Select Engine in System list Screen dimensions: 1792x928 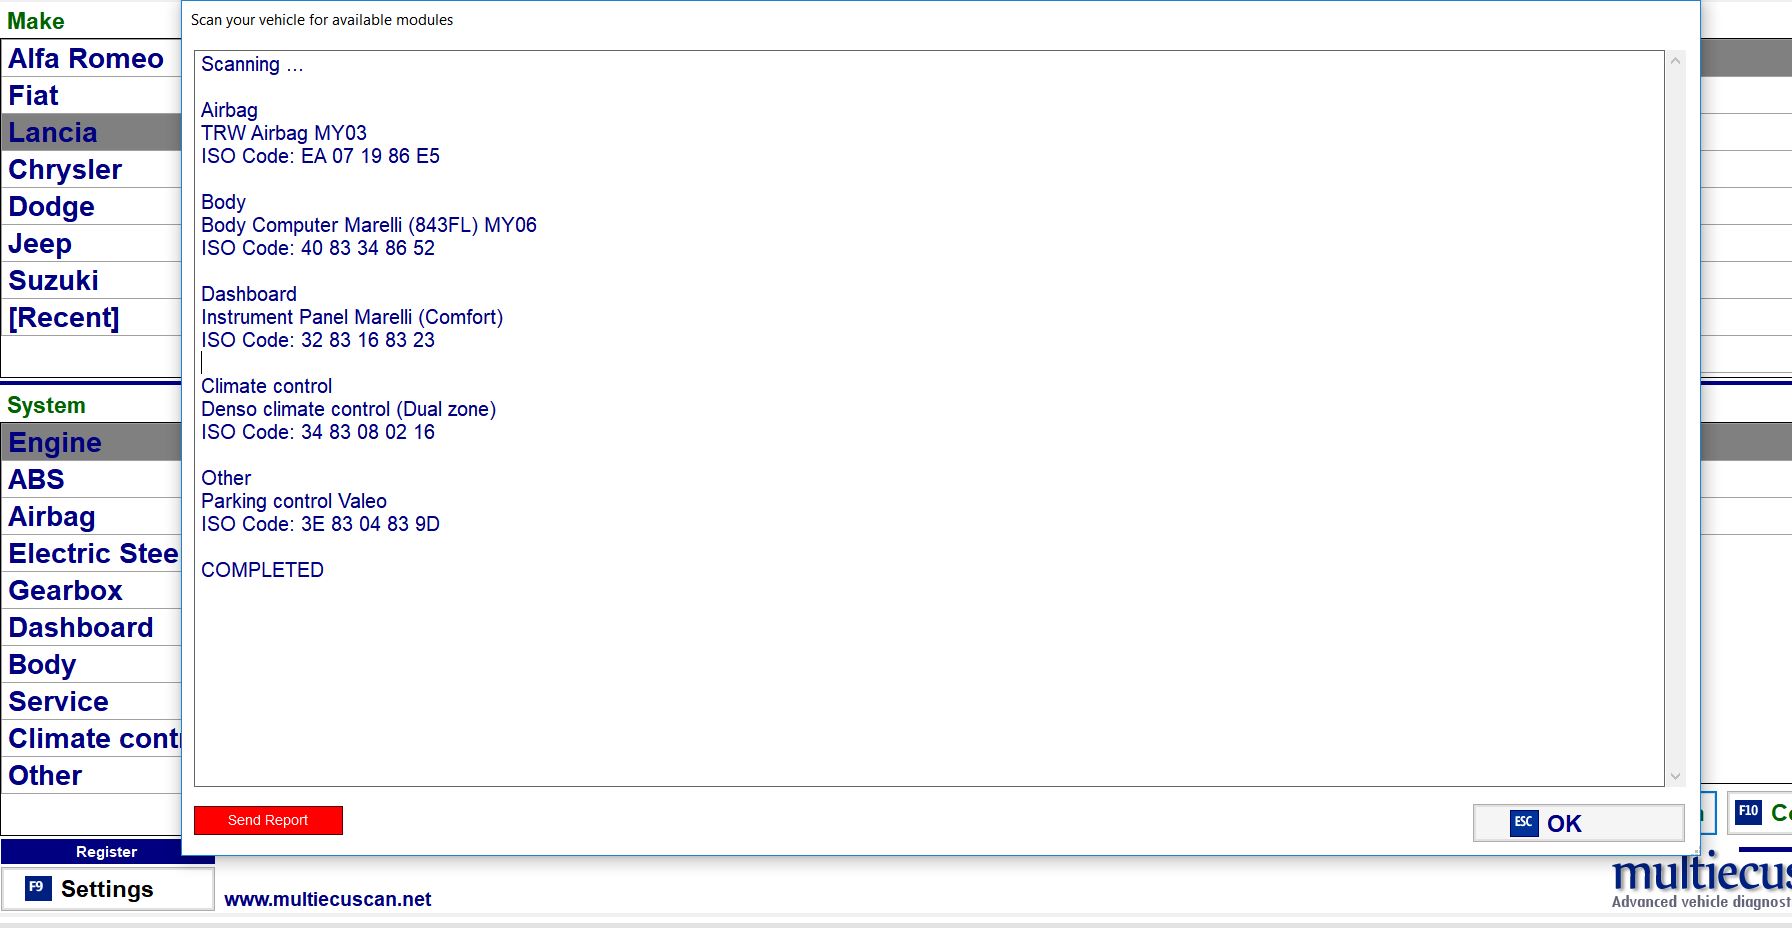coord(91,443)
